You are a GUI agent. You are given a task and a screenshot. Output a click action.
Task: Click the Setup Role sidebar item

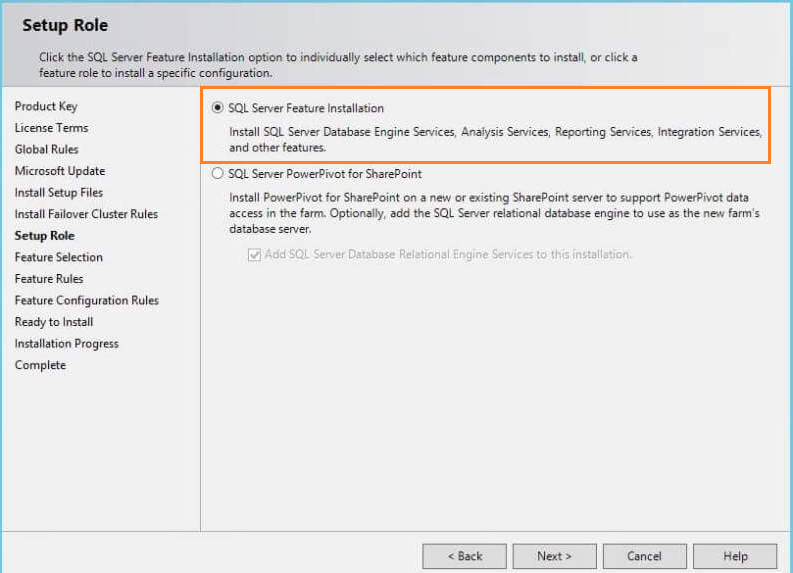pyautogui.click(x=44, y=236)
